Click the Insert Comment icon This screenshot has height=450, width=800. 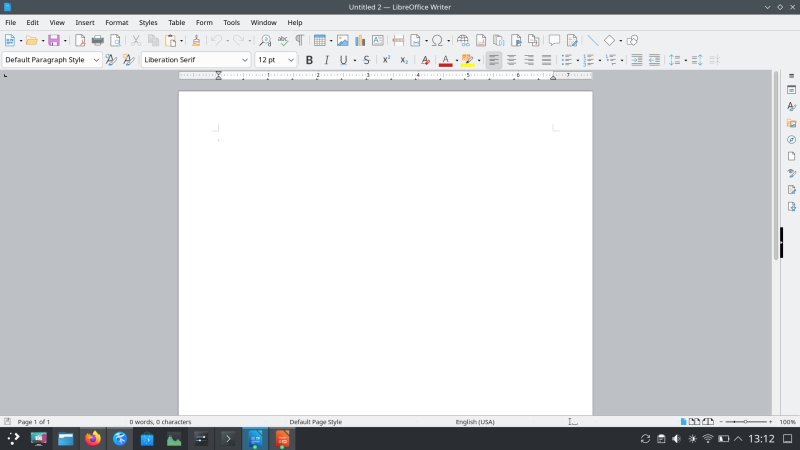pyautogui.click(x=554, y=41)
